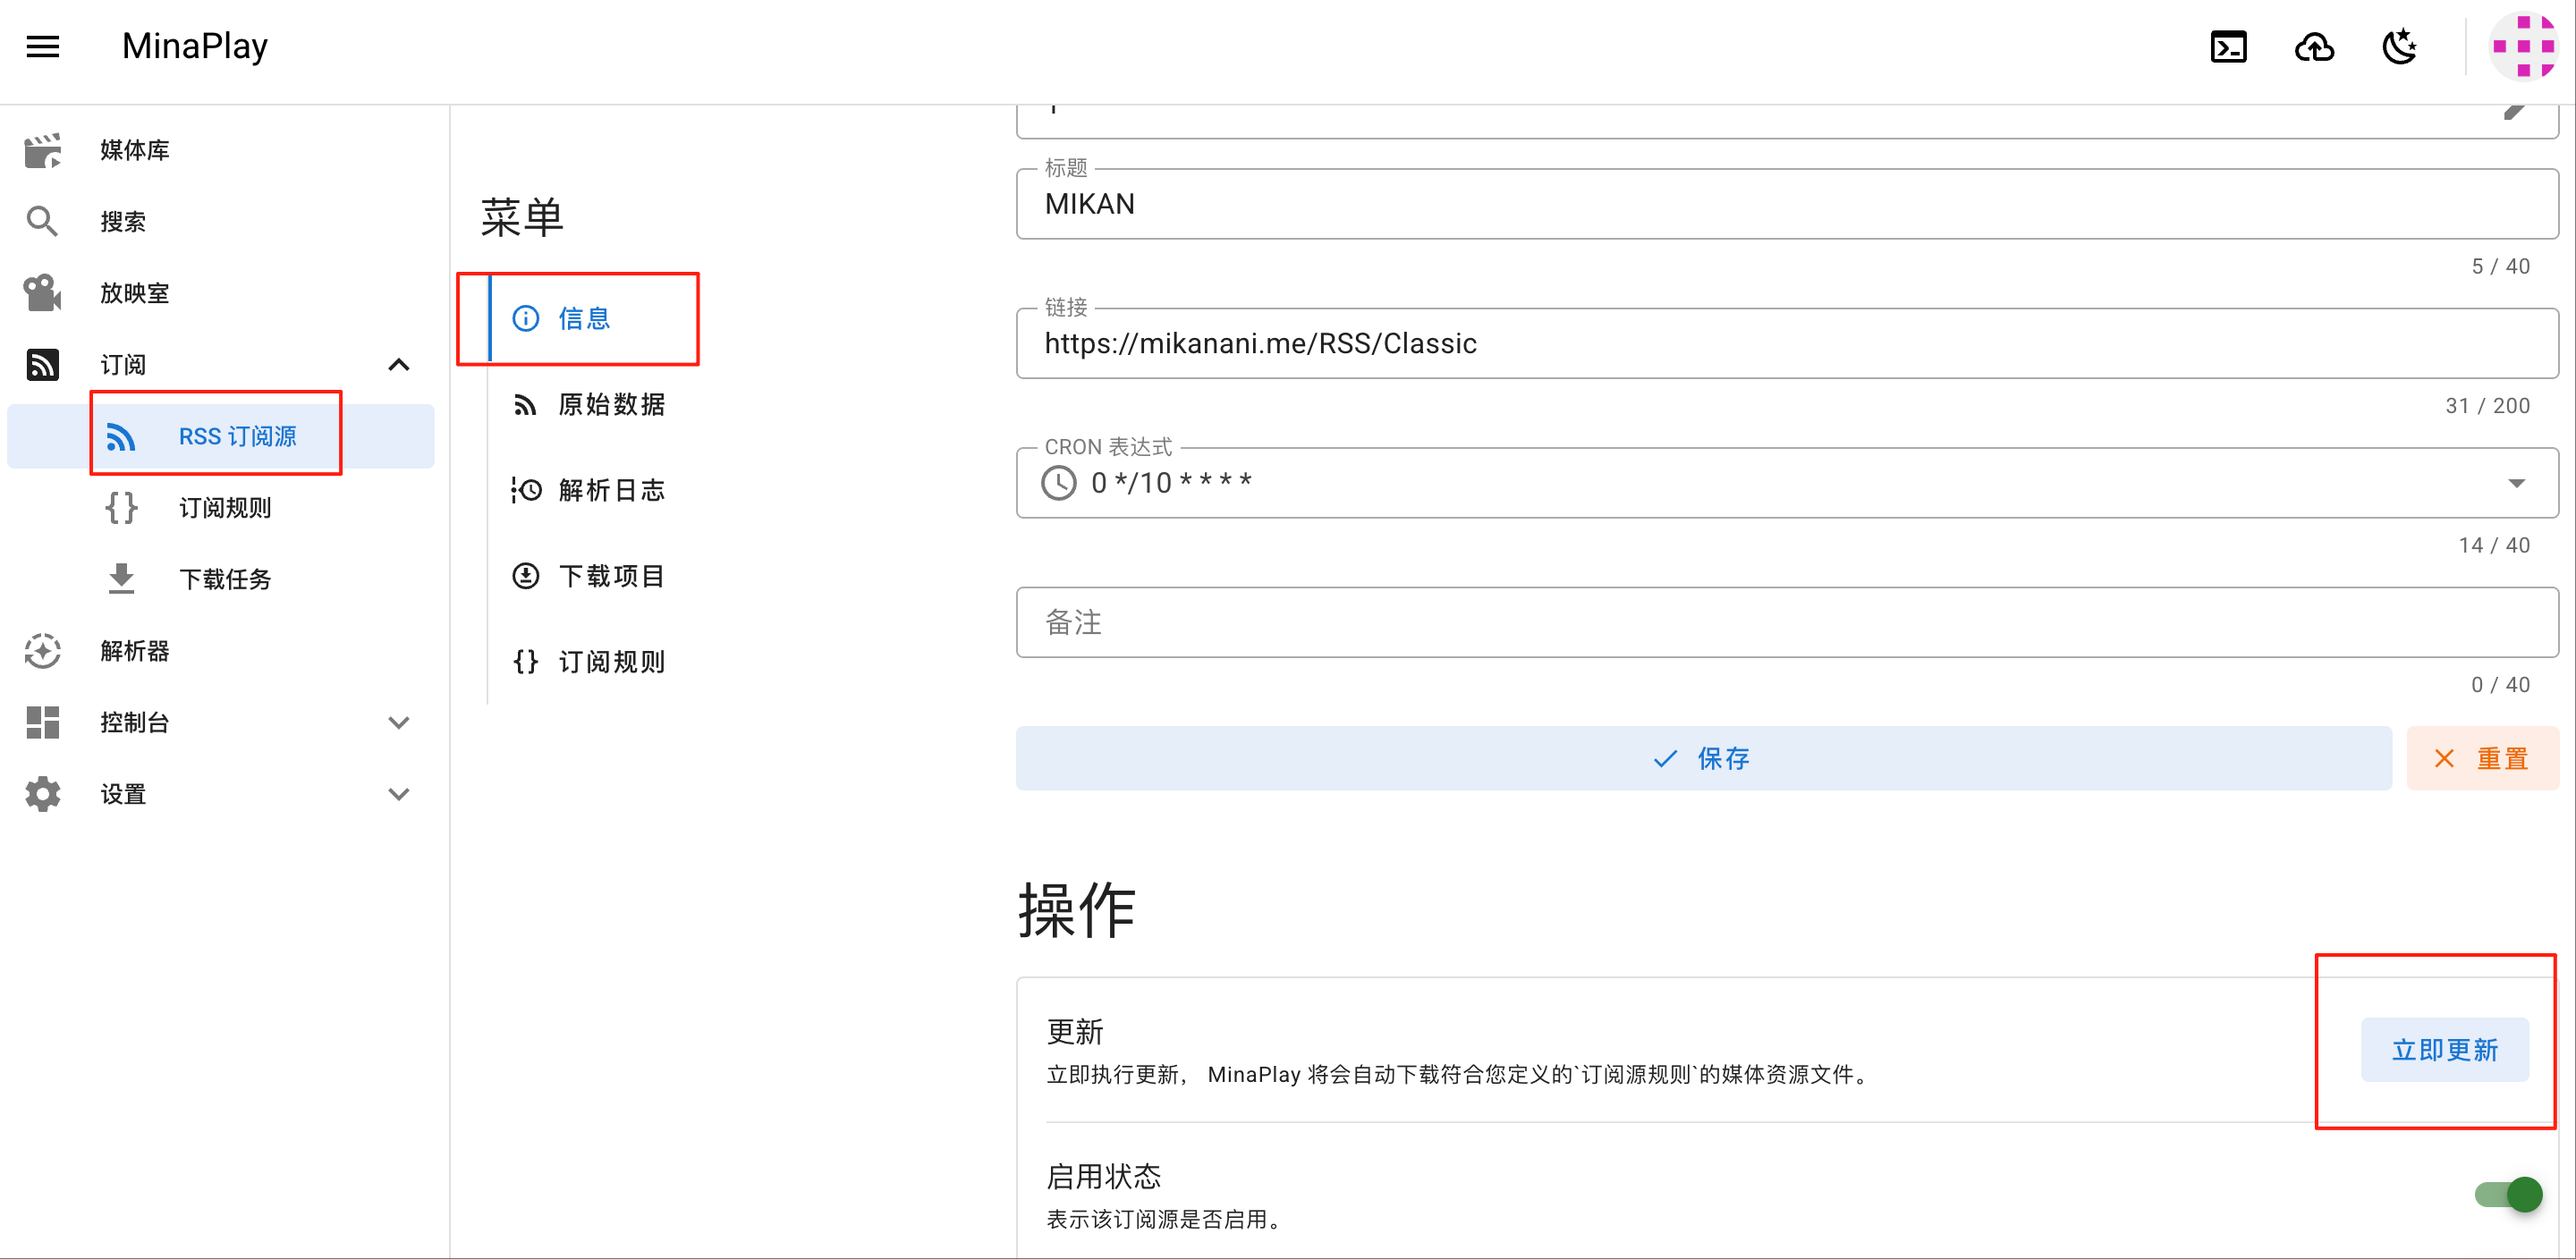Click the 保存 save button
The width and height of the screenshot is (2576, 1259).
point(1703,759)
